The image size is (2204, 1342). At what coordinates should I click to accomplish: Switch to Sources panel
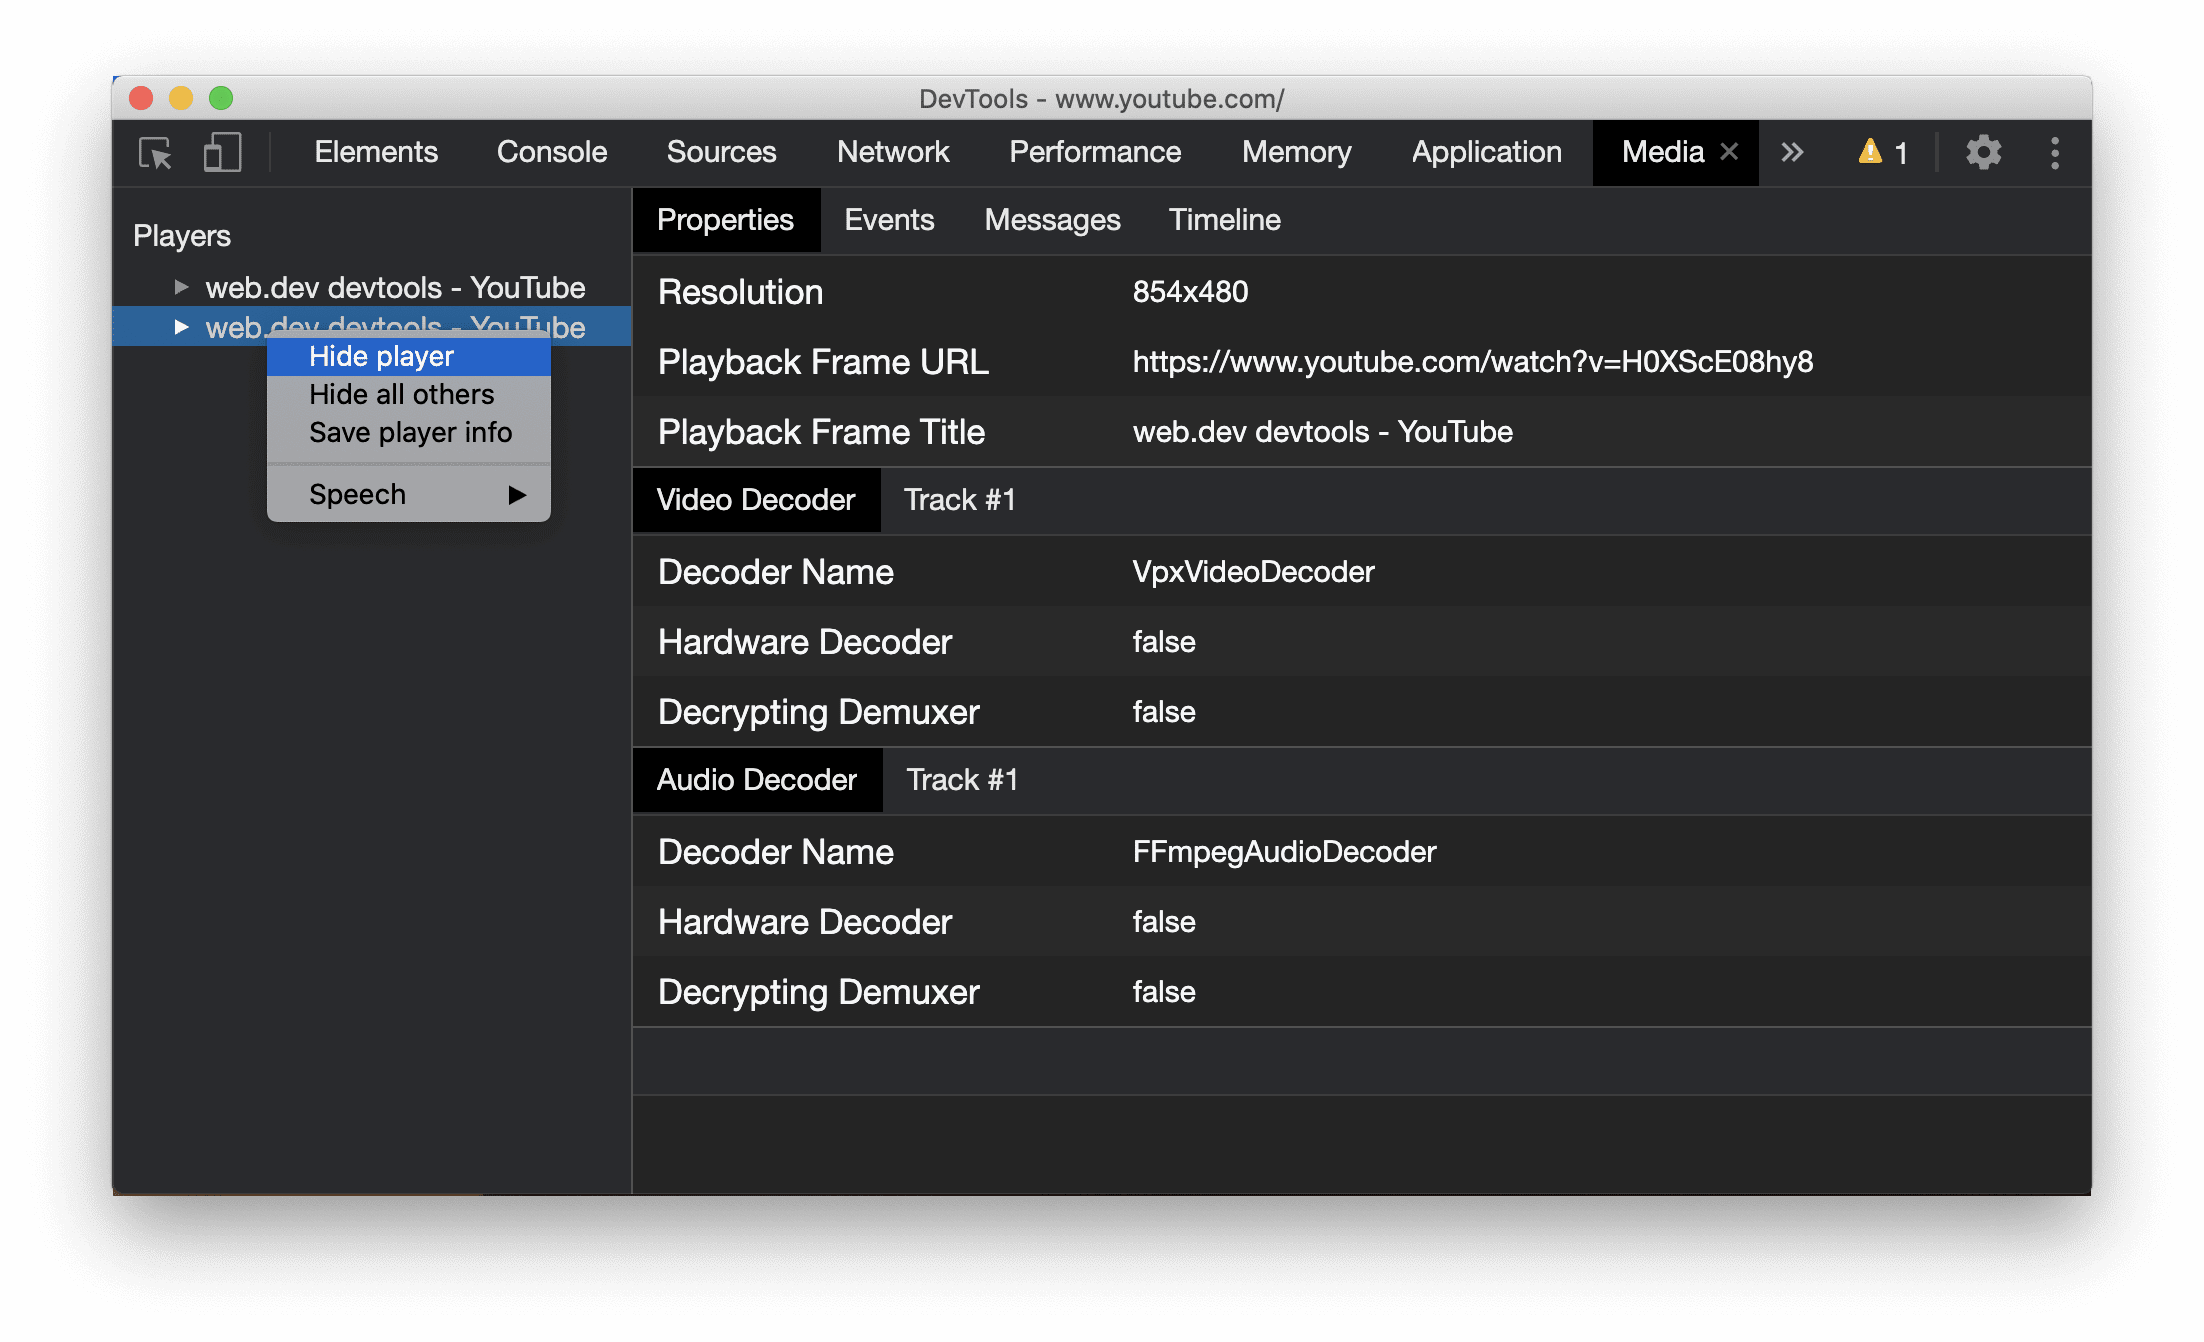721,153
